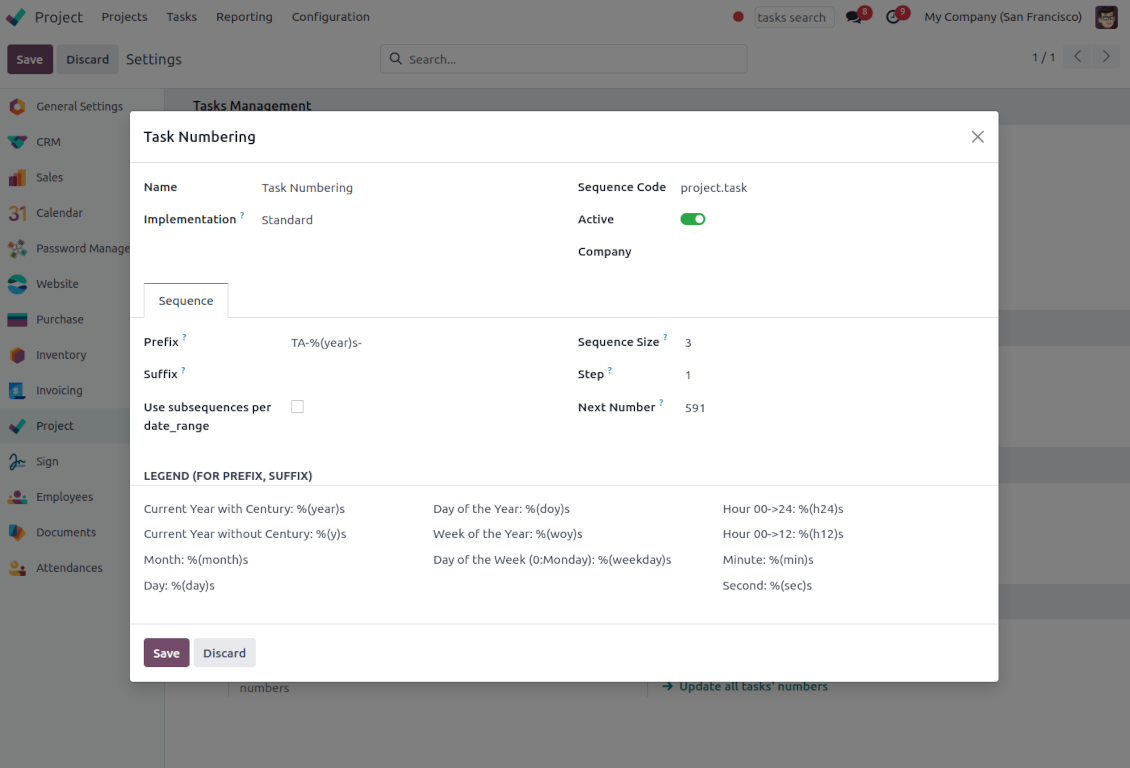Discard changes in the dialog
This screenshot has width=1130, height=768.
coord(224,653)
